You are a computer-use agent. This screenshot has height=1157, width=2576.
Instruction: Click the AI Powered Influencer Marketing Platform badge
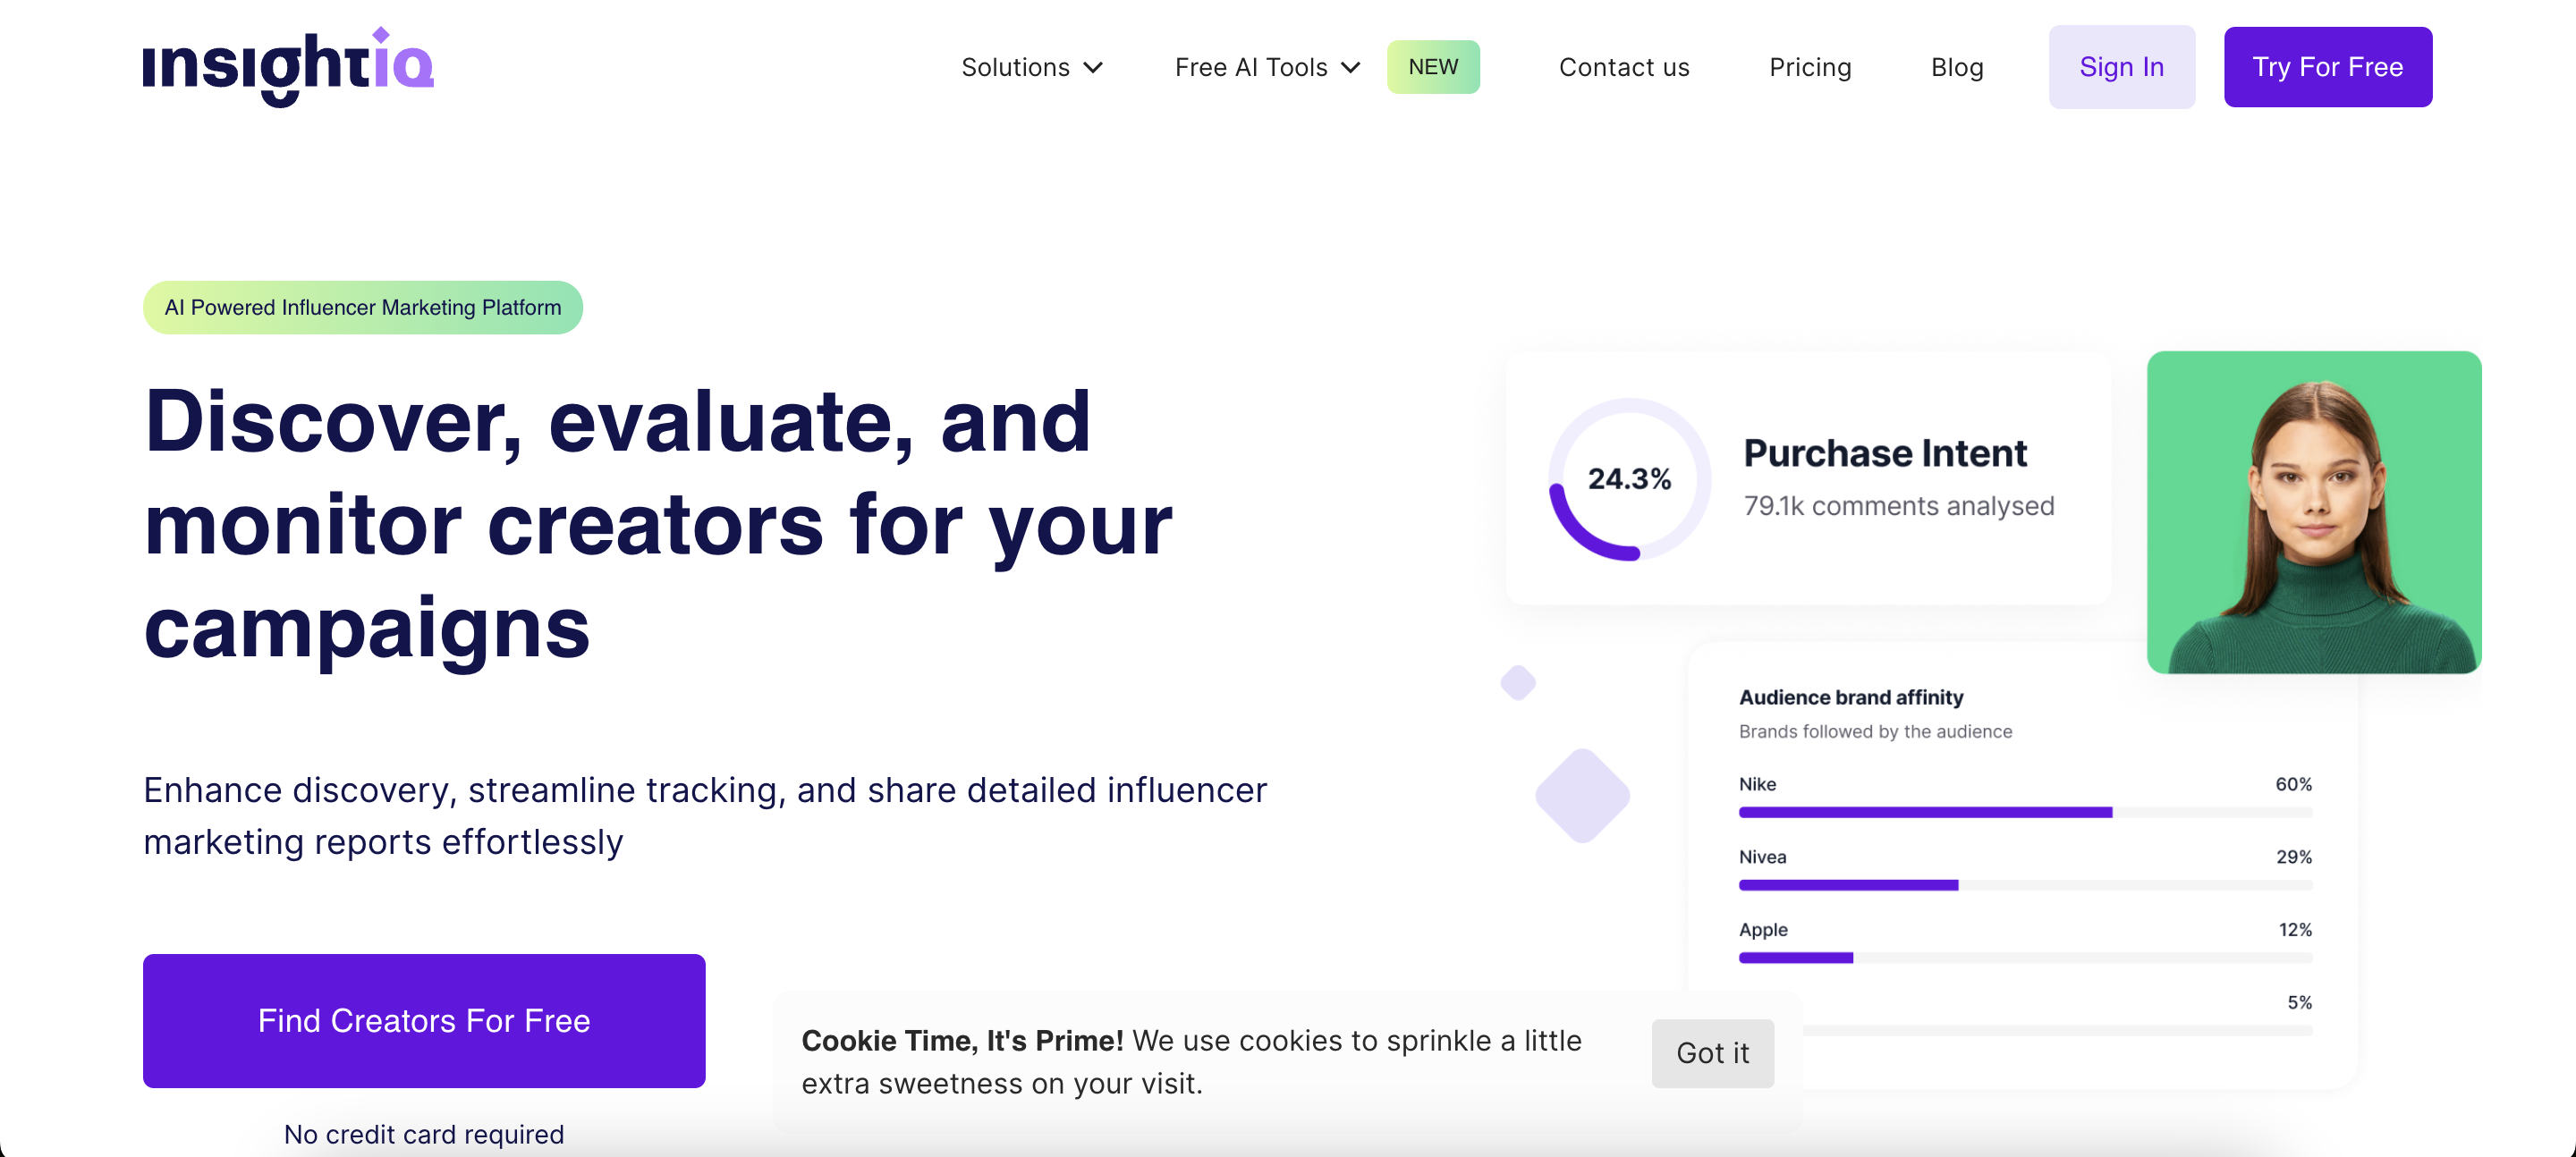point(363,307)
